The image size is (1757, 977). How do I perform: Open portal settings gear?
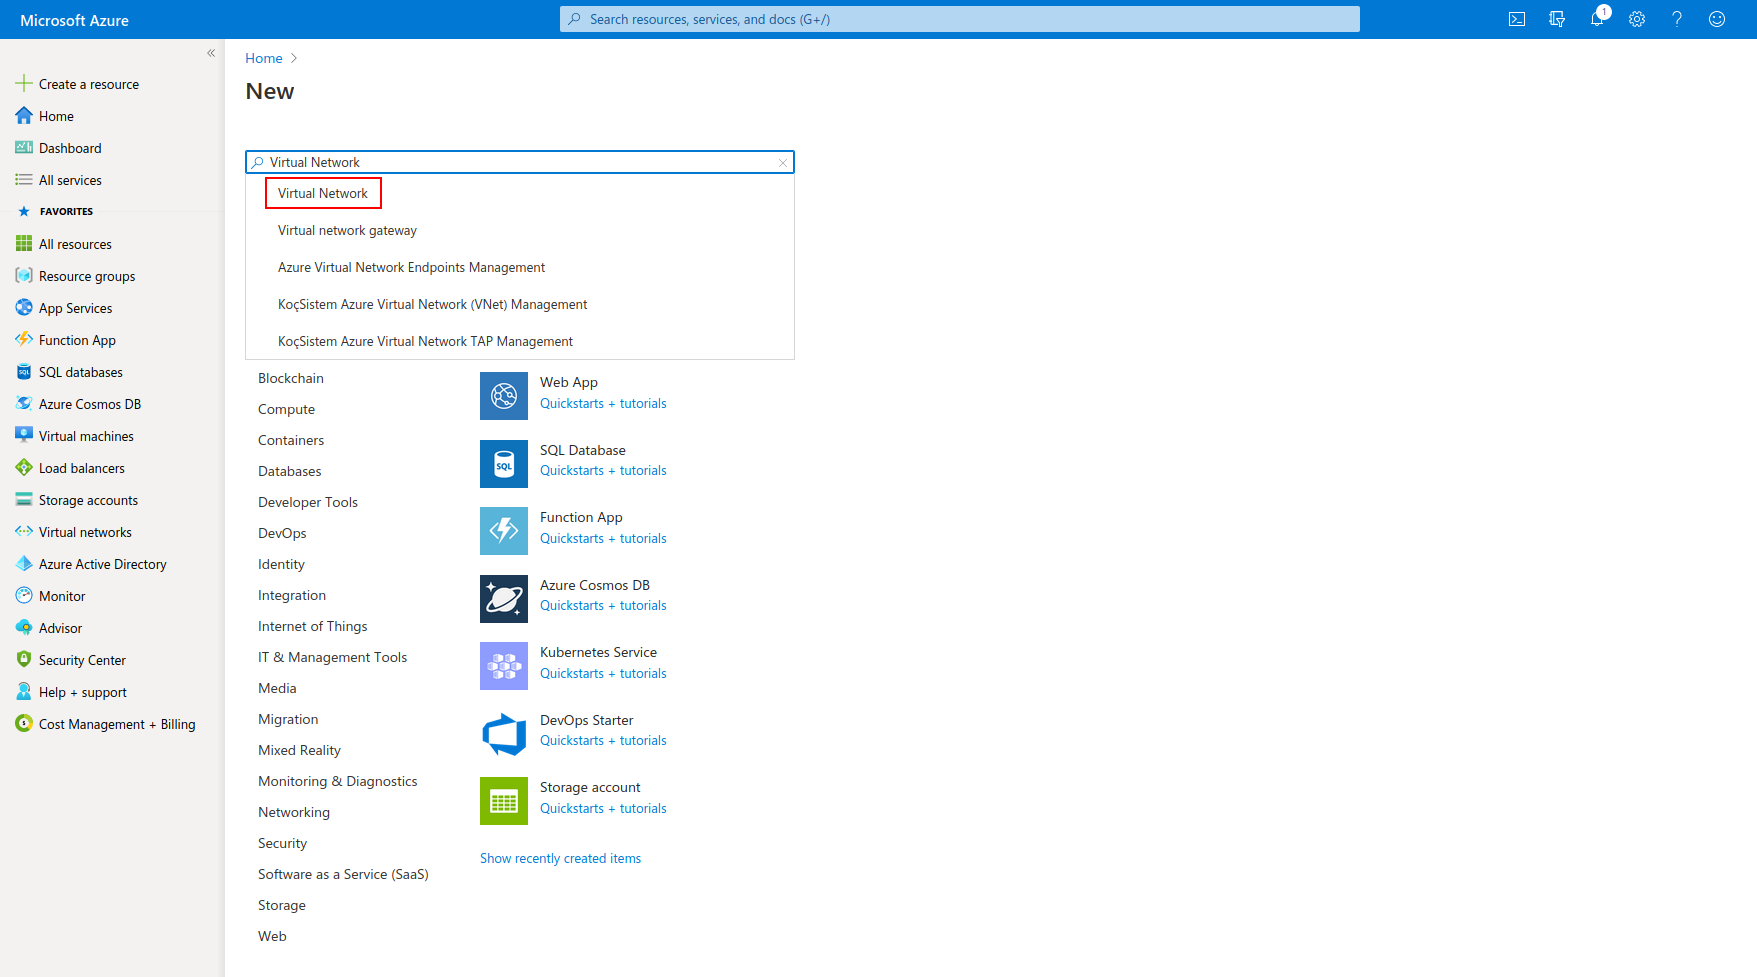[x=1637, y=19]
